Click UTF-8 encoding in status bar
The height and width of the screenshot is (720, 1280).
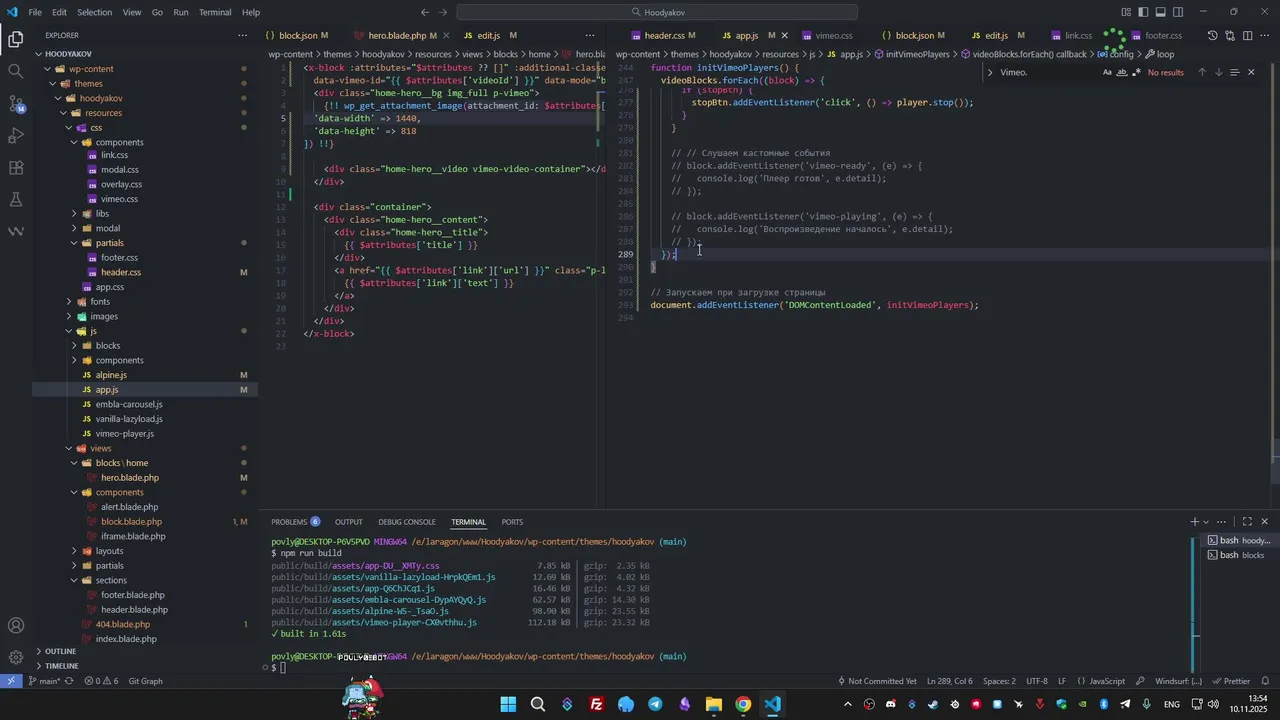(1037, 681)
